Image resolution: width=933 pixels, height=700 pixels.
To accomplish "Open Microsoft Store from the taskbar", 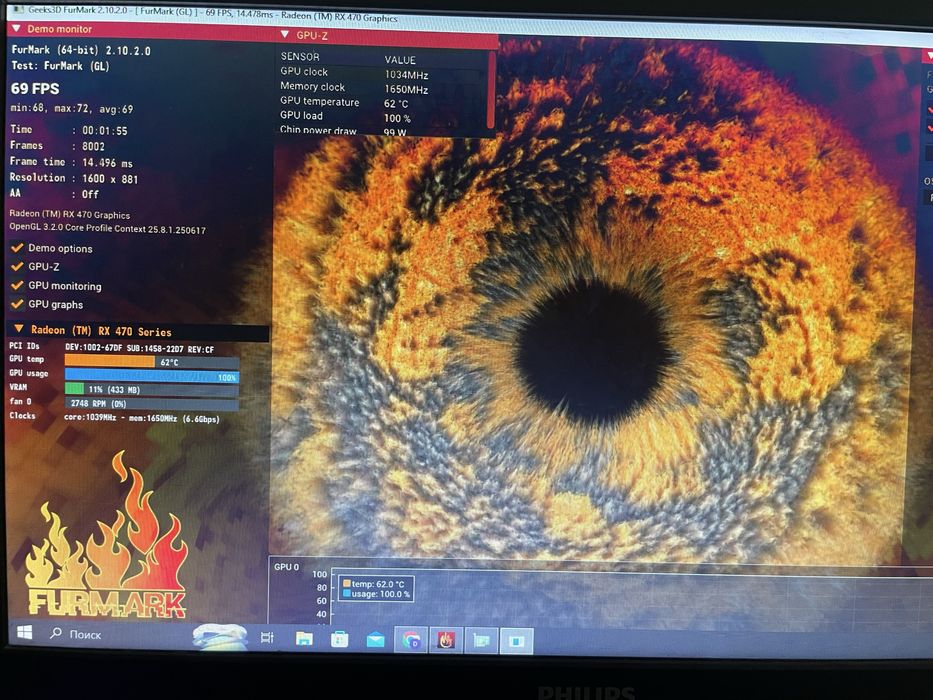I will (x=340, y=640).
